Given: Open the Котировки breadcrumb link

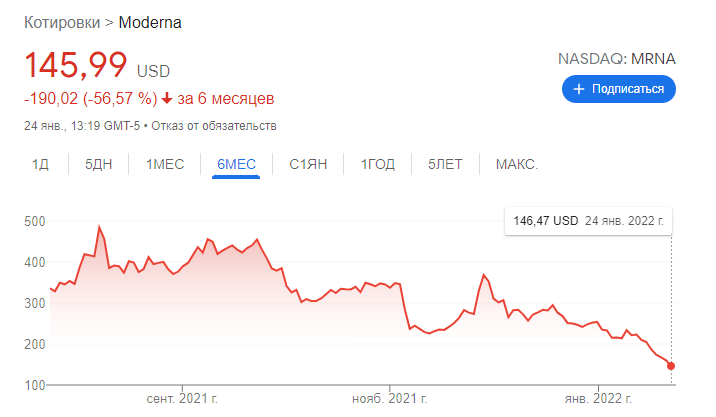Looking at the screenshot, I should click(x=66, y=22).
